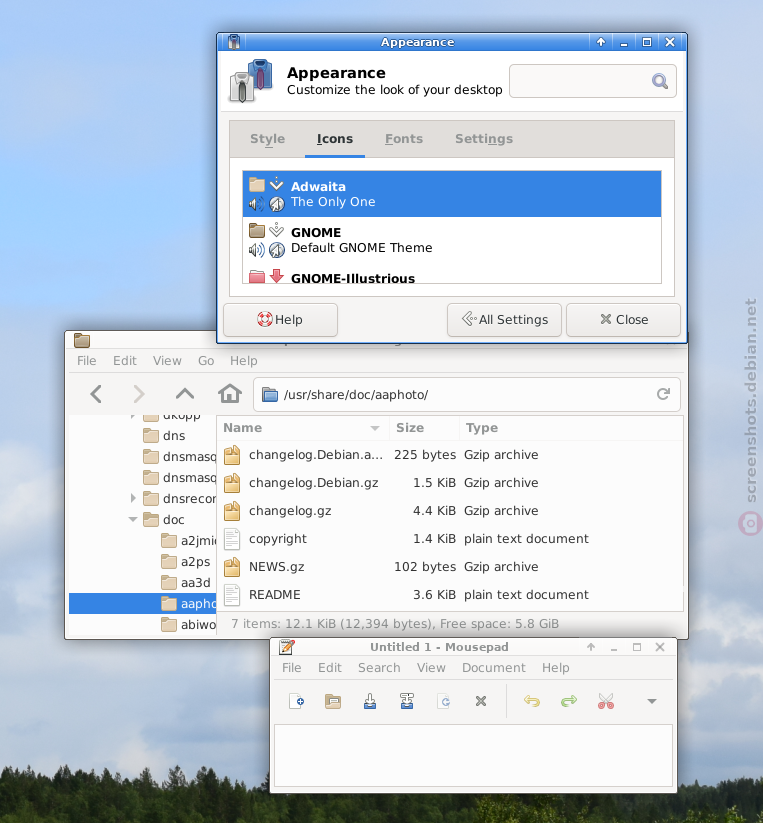The width and height of the screenshot is (763, 823).
Task: Open the View menu in file manager
Action: (x=167, y=361)
